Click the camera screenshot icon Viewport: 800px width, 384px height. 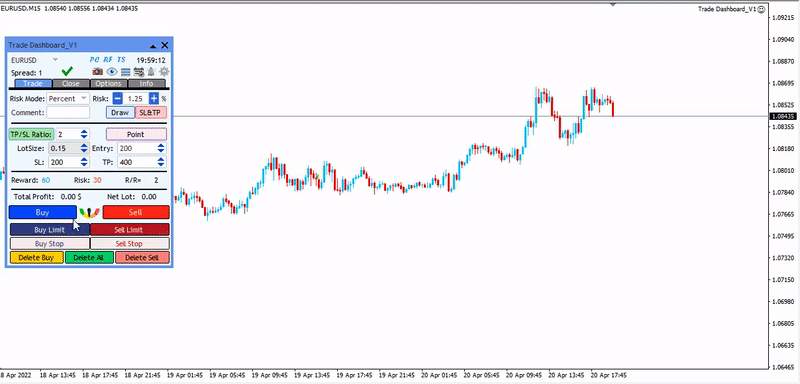coord(97,72)
